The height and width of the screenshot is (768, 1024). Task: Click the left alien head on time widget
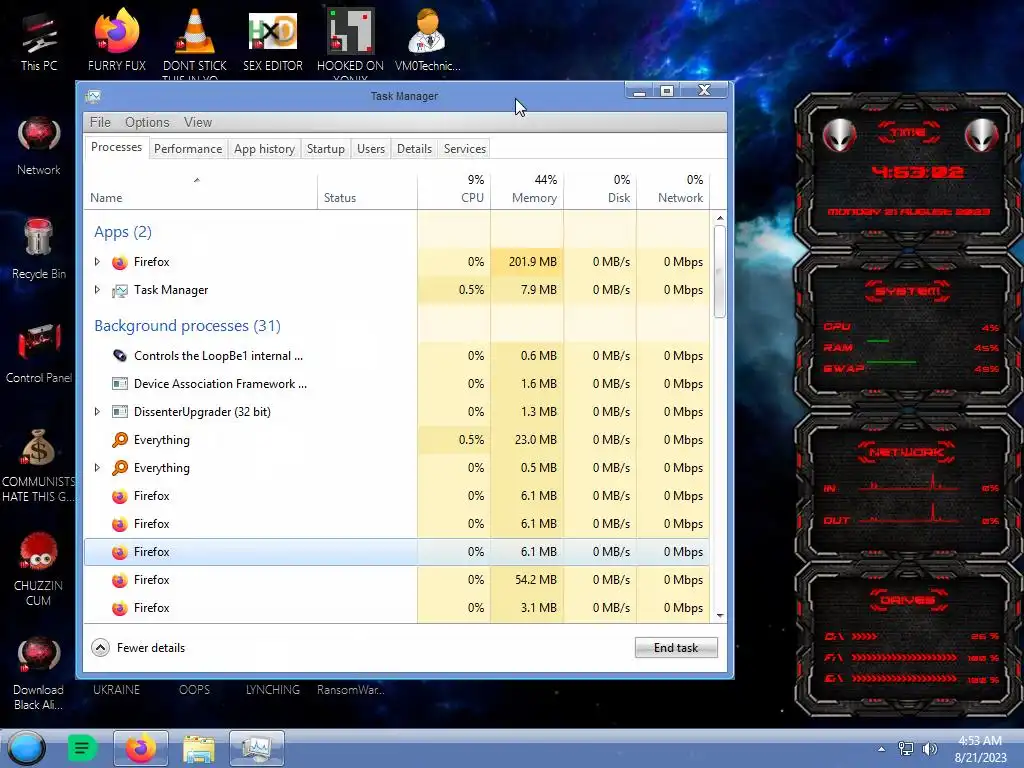coord(839,136)
